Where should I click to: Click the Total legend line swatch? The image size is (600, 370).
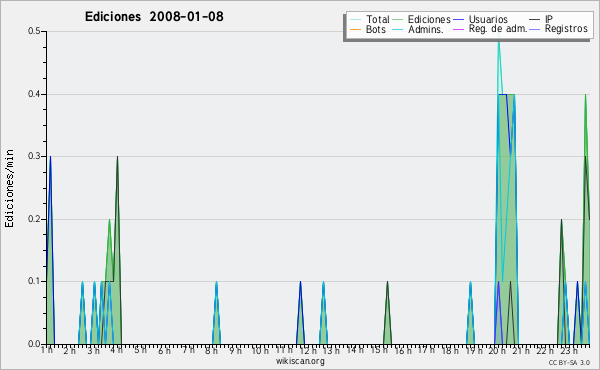pos(355,20)
